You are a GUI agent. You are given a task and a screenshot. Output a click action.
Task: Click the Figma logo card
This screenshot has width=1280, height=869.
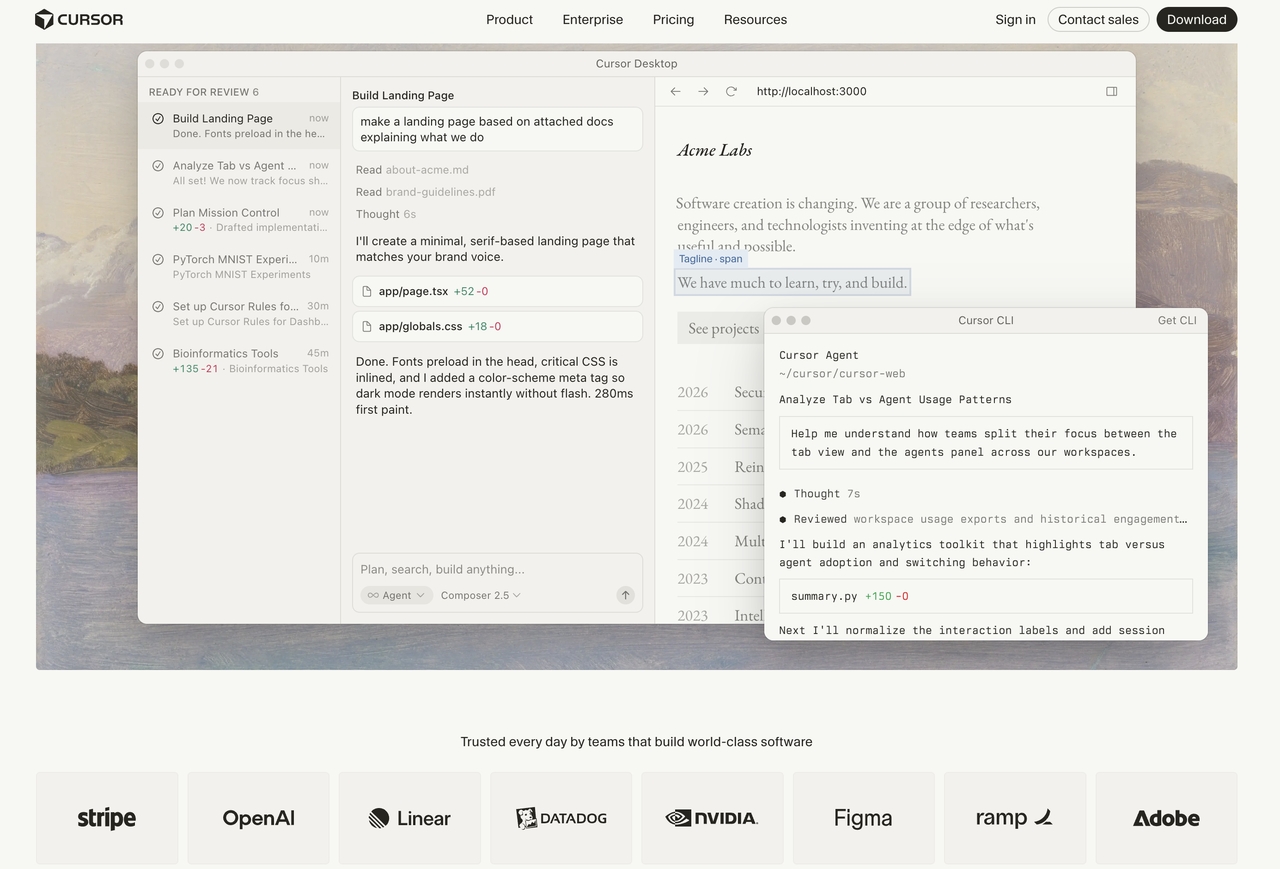pos(863,818)
